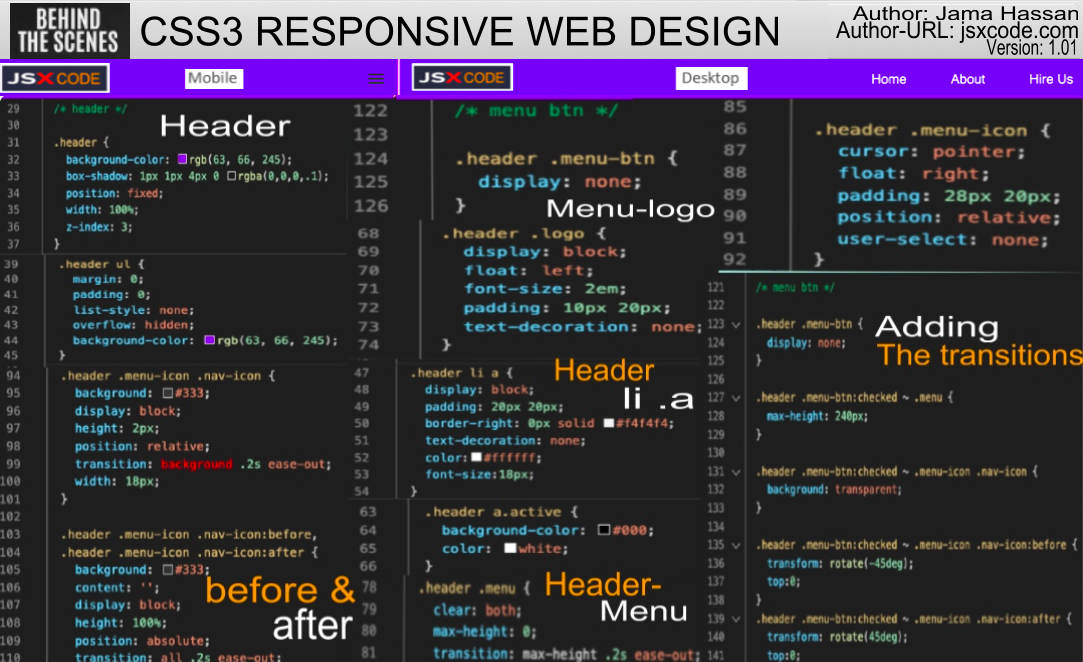Image resolution: width=1083 pixels, height=662 pixels.
Task: Click the 'max-height: 0;' code line
Action: click(484, 632)
